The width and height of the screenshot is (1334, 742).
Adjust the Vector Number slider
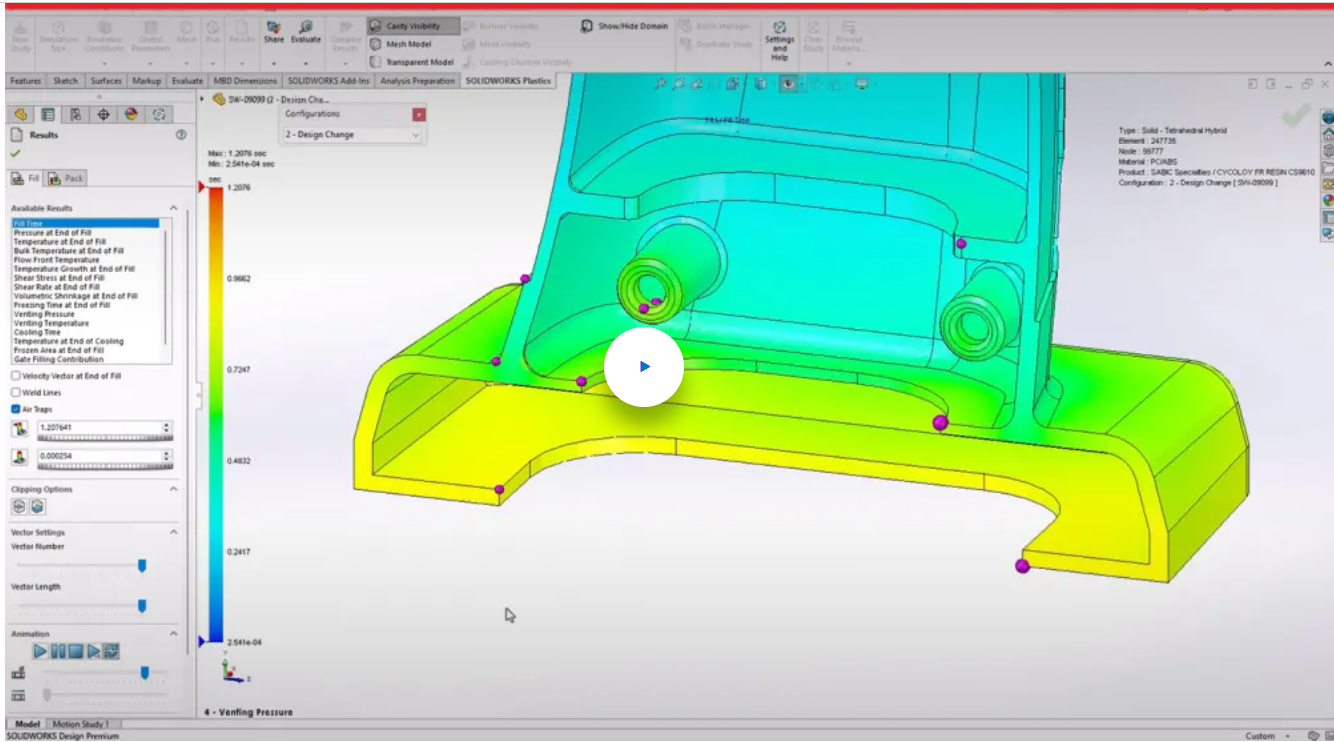point(141,565)
